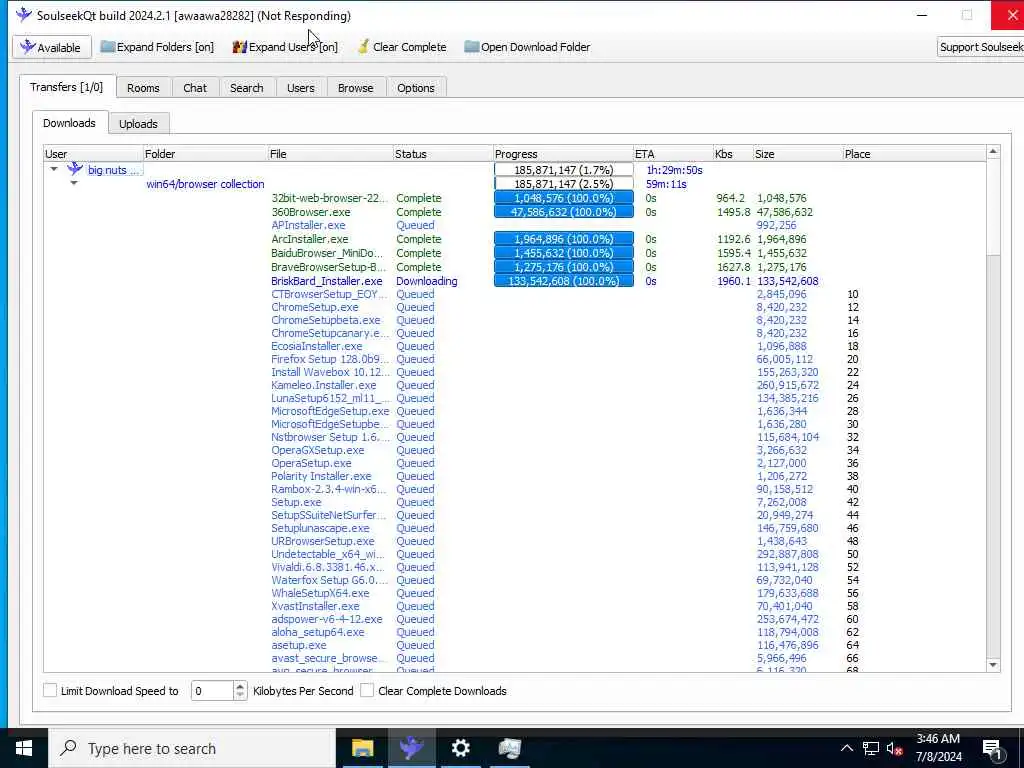The width and height of the screenshot is (1024, 768).
Task: Collapse the big nuts user tree node
Action: (54, 169)
